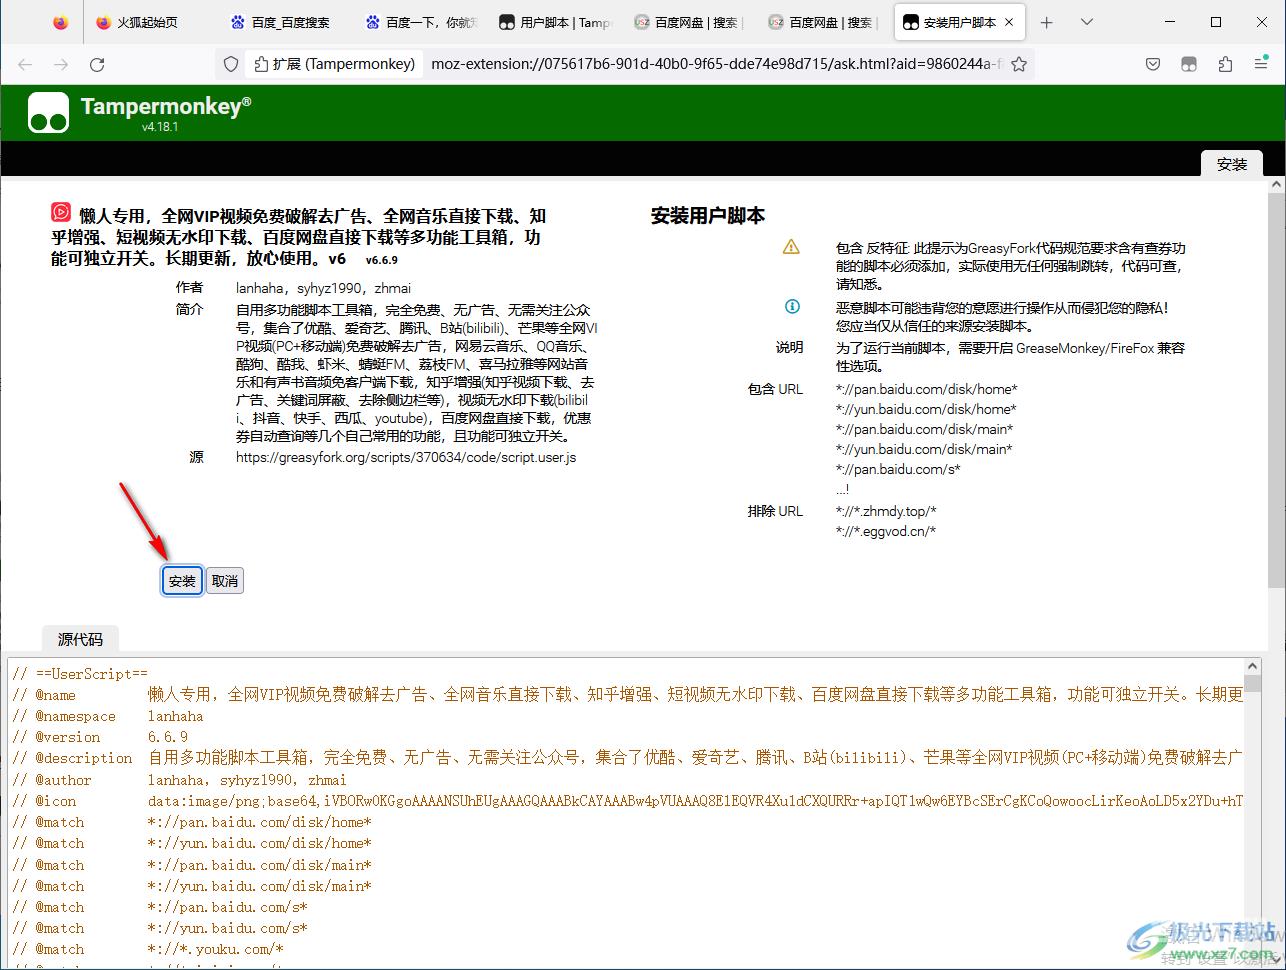
Task: Open Firefox application hamburger menu
Action: click(x=1261, y=64)
